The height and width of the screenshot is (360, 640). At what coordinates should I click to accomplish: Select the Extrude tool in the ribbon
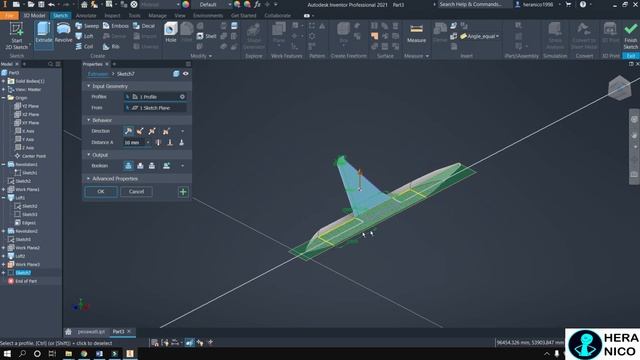click(44, 33)
